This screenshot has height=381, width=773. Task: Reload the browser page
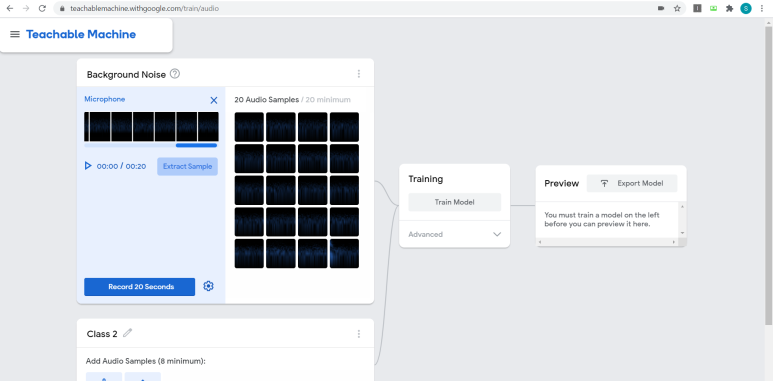pyautogui.click(x=42, y=8)
